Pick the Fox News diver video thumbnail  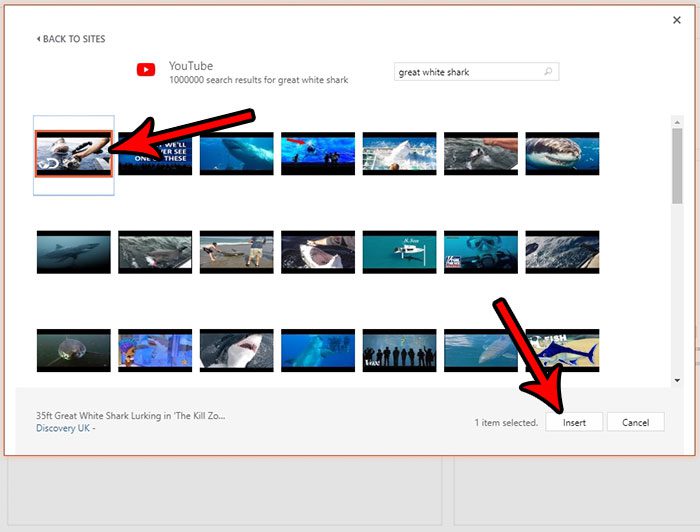(481, 251)
